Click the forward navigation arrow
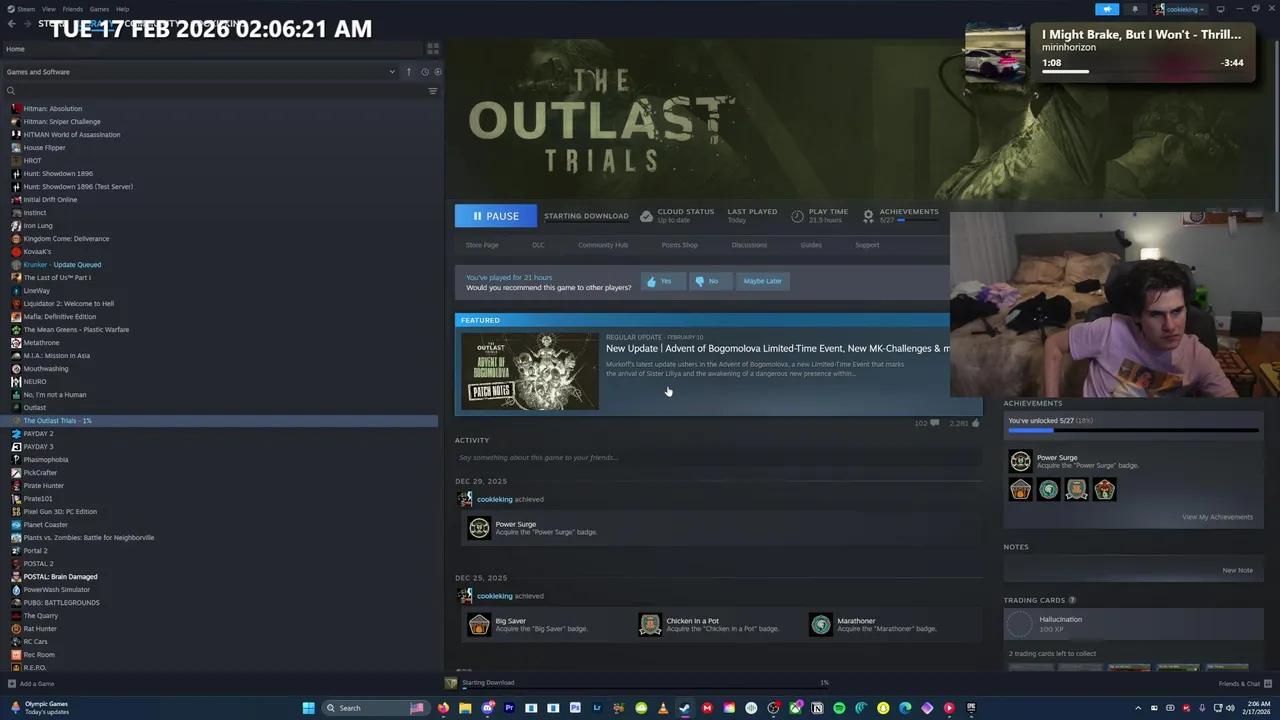Viewport: 1280px width, 720px height. (27, 24)
